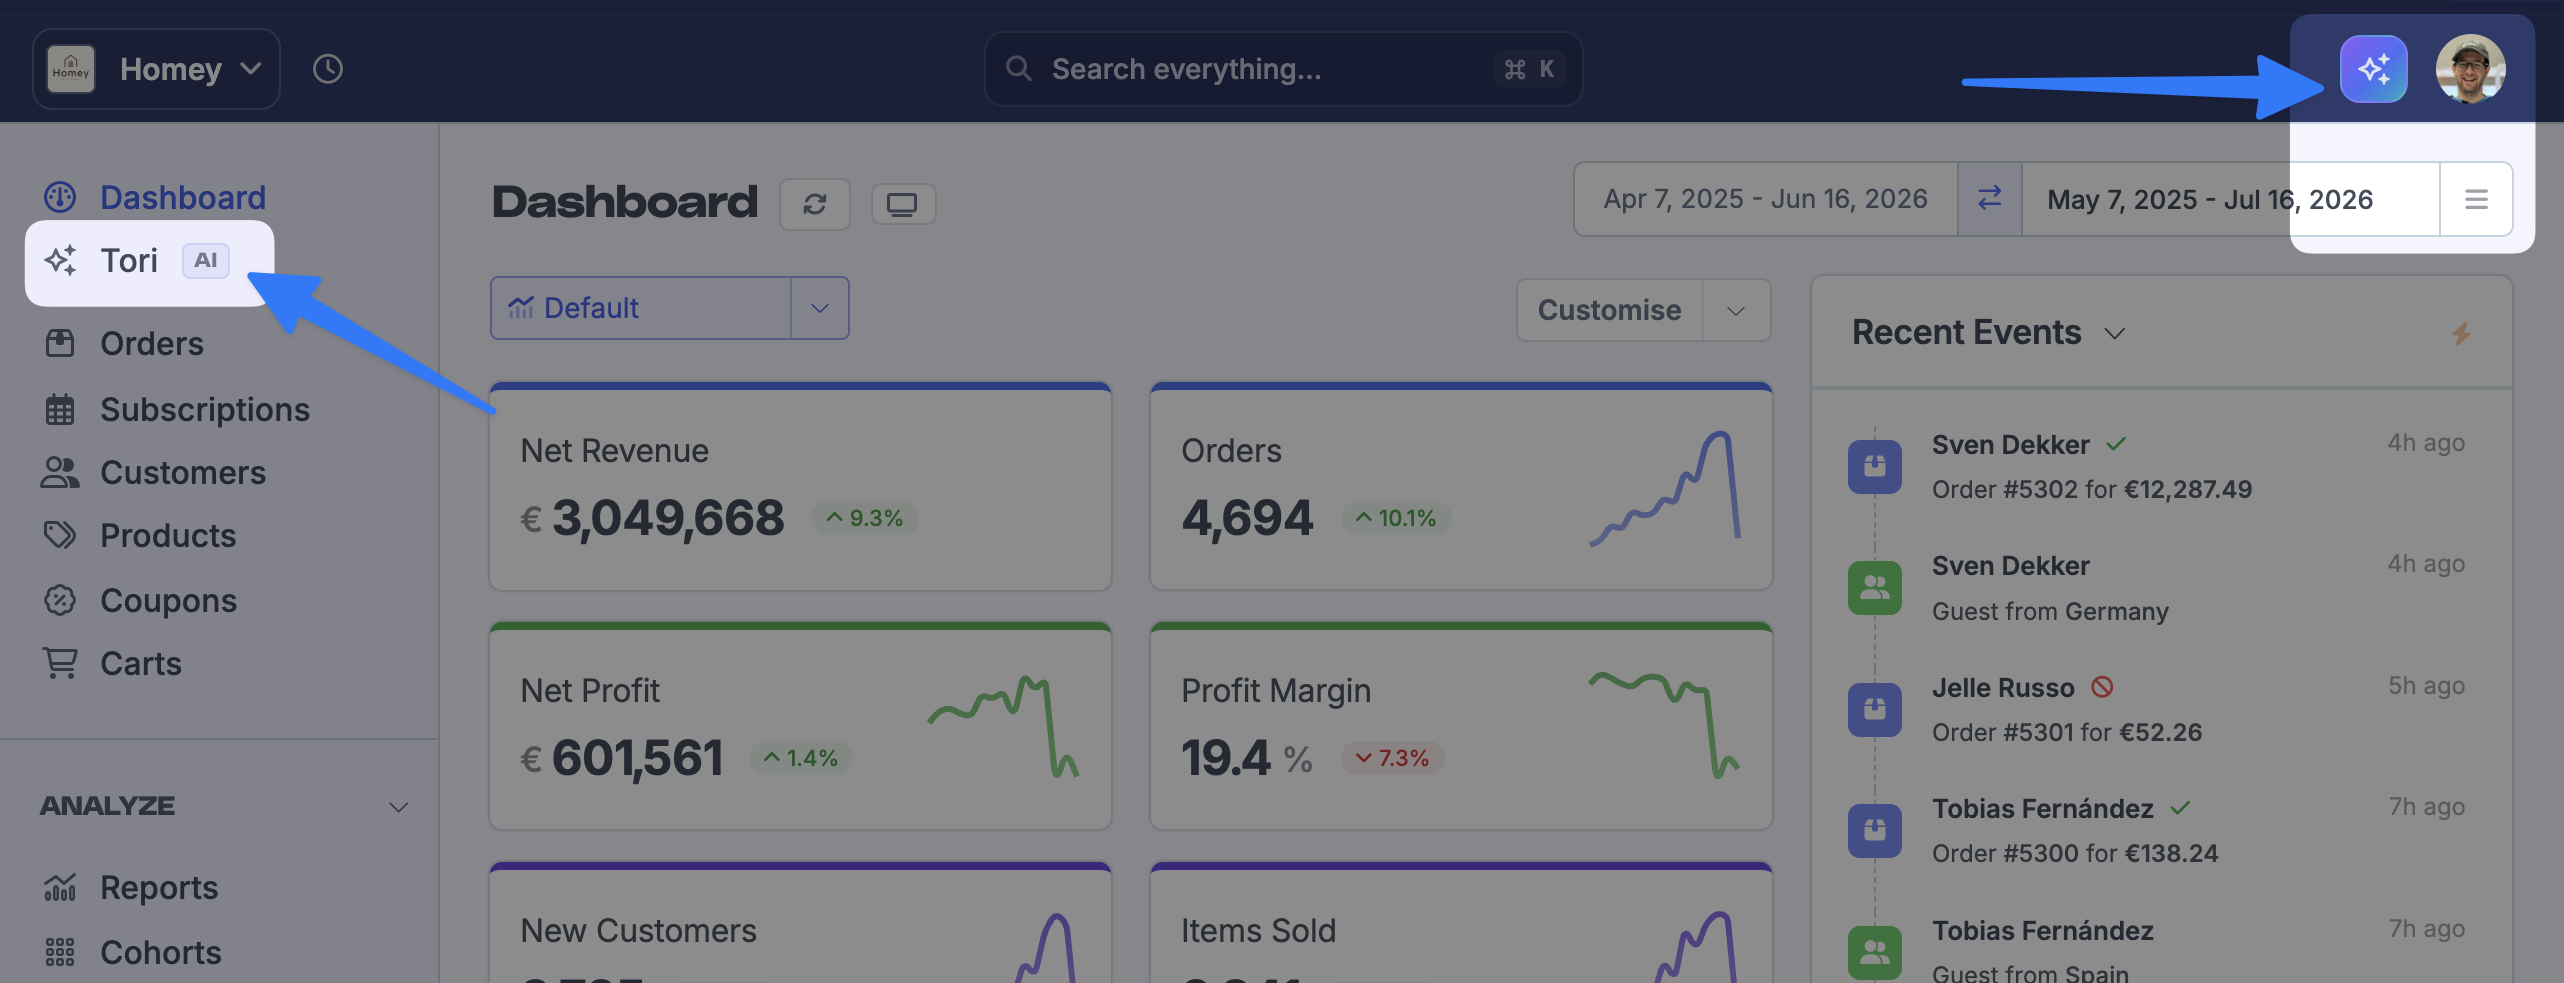
Task: Click the order icon for Order #5301
Action: click(1875, 709)
